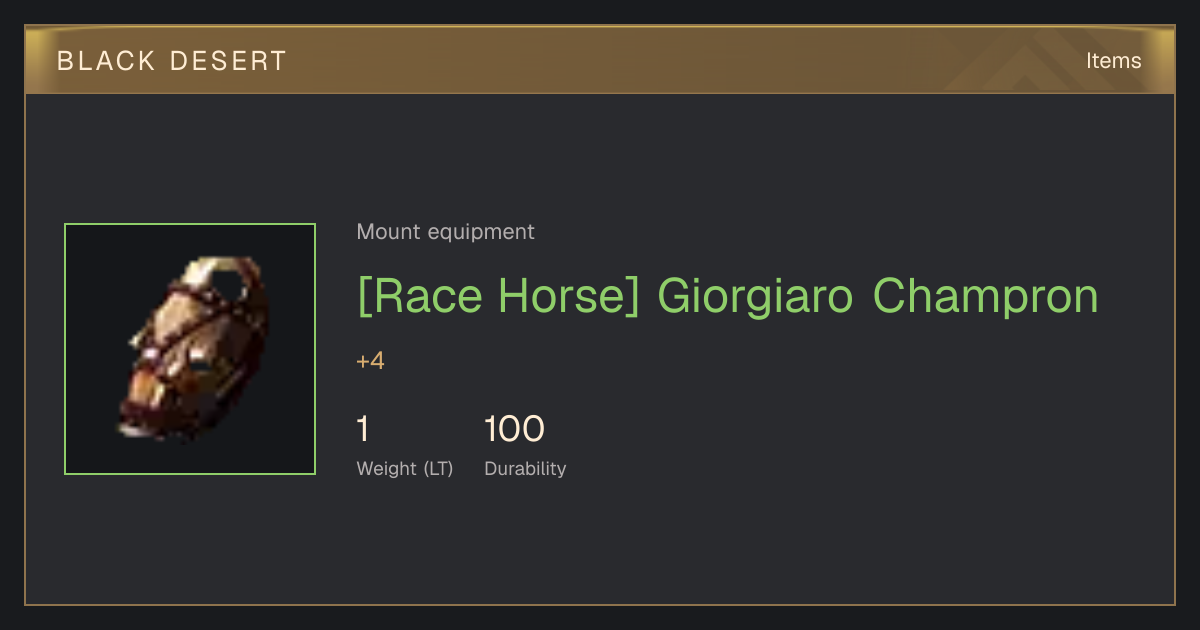Click the BLACK DESERT title
This screenshot has width=1200, height=630.
click(172, 61)
